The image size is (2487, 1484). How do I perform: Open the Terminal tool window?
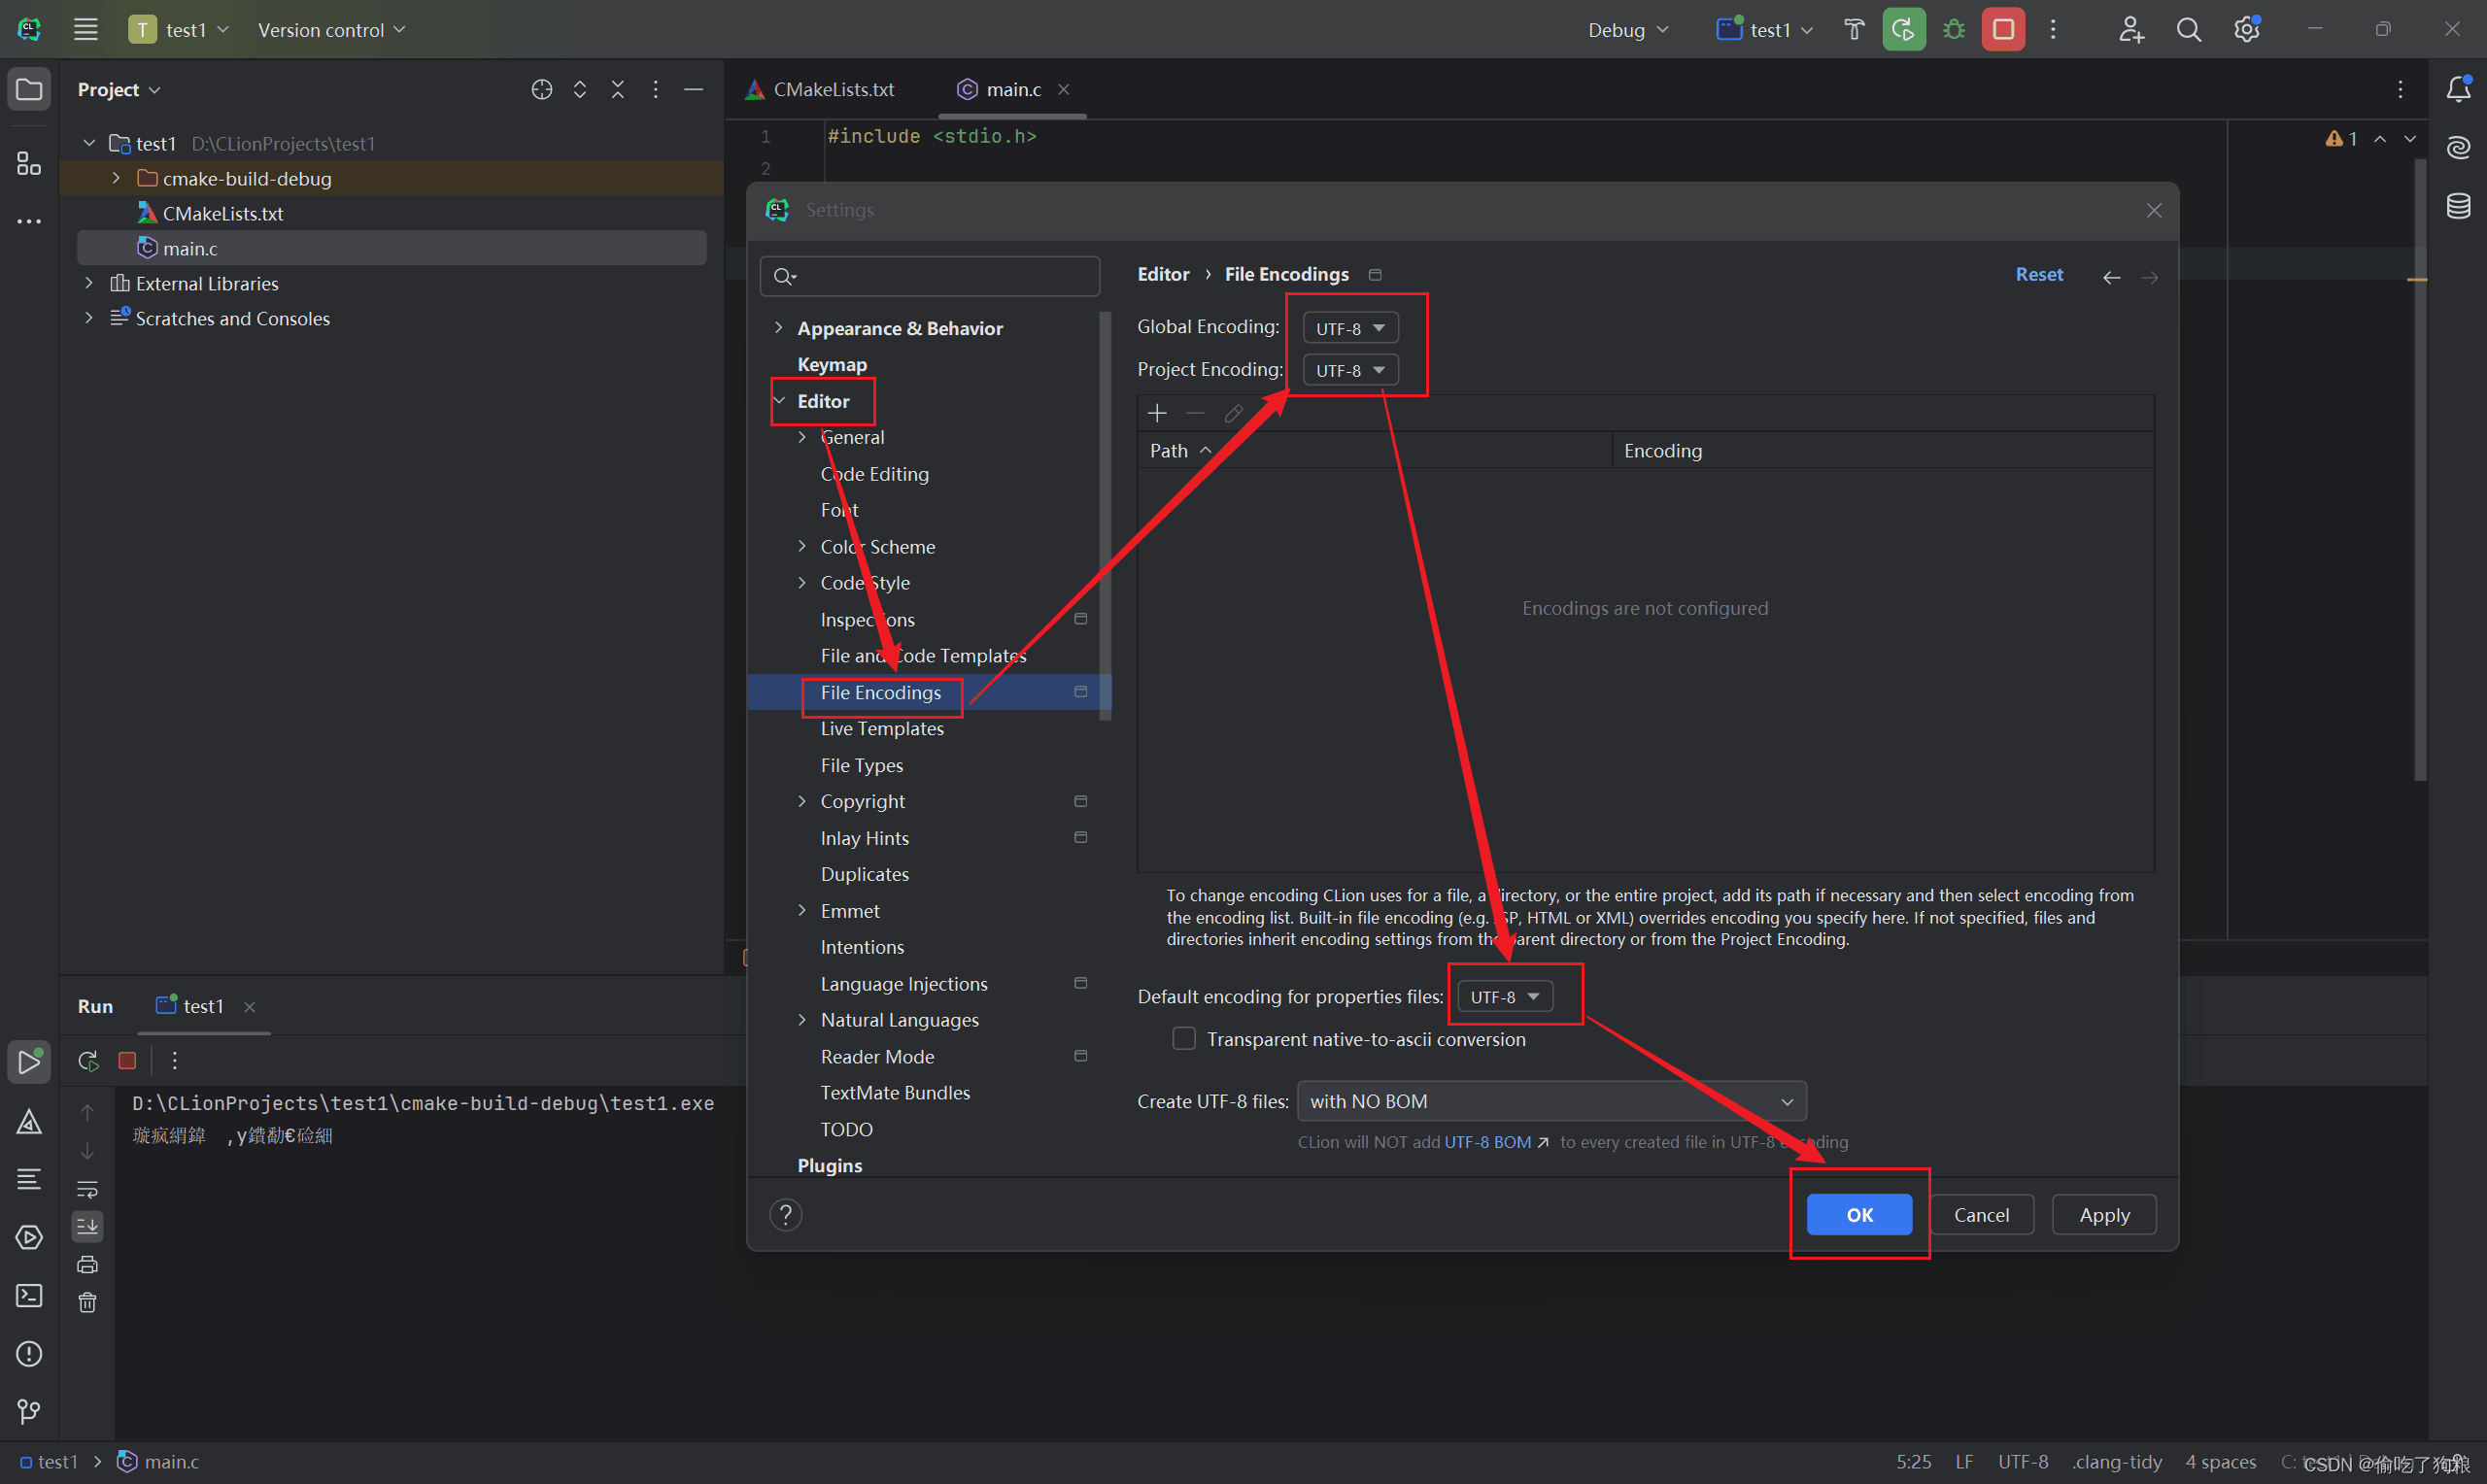point(29,1295)
